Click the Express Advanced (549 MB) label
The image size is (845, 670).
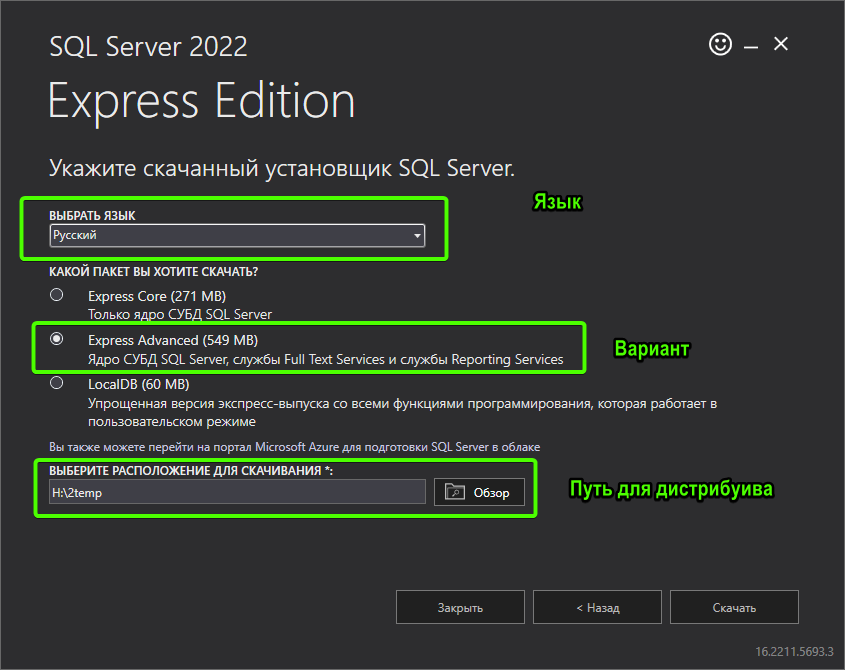[x=173, y=340]
